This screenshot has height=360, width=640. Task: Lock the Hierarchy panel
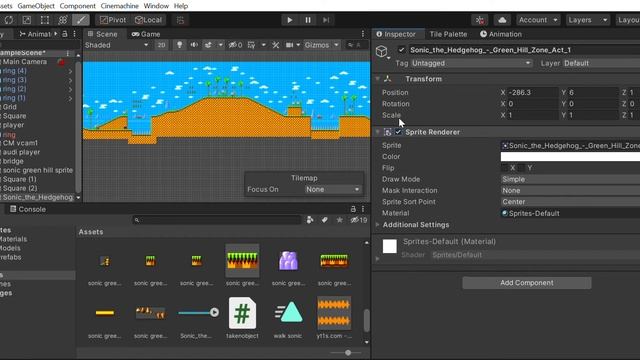tap(65, 34)
